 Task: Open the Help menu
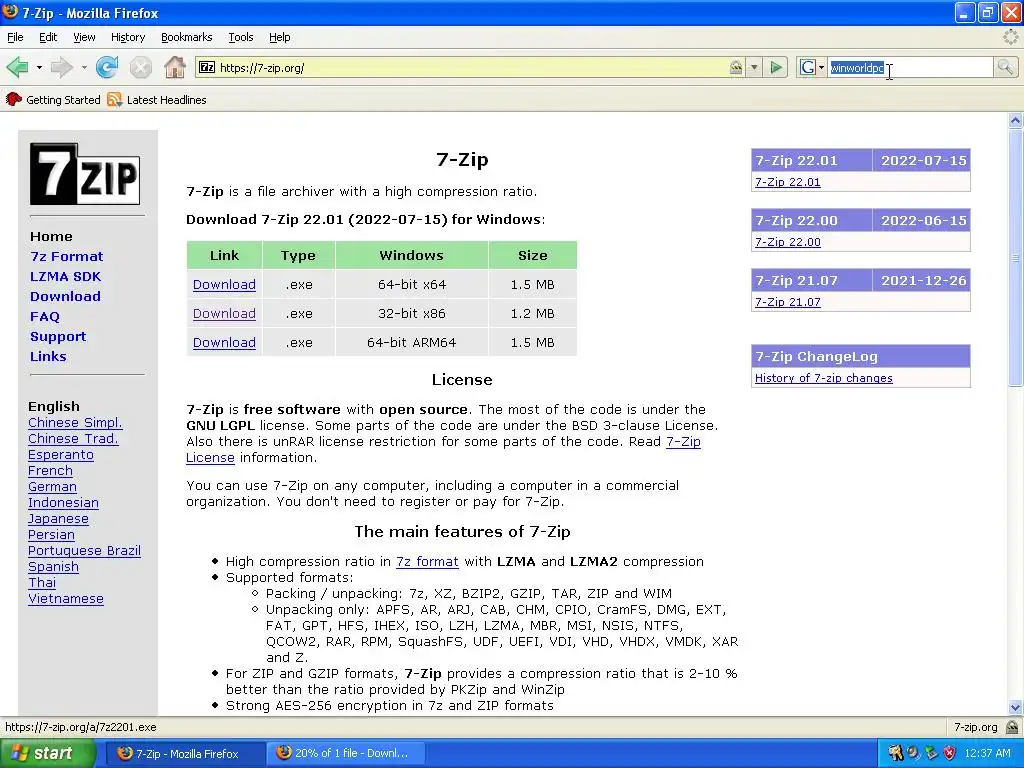[x=280, y=37]
